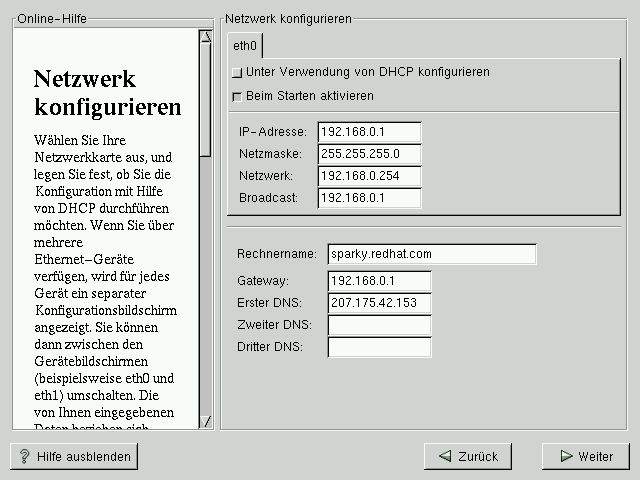The height and width of the screenshot is (480, 640).
Task: Click the Erster DNS field
Action: 379,303
